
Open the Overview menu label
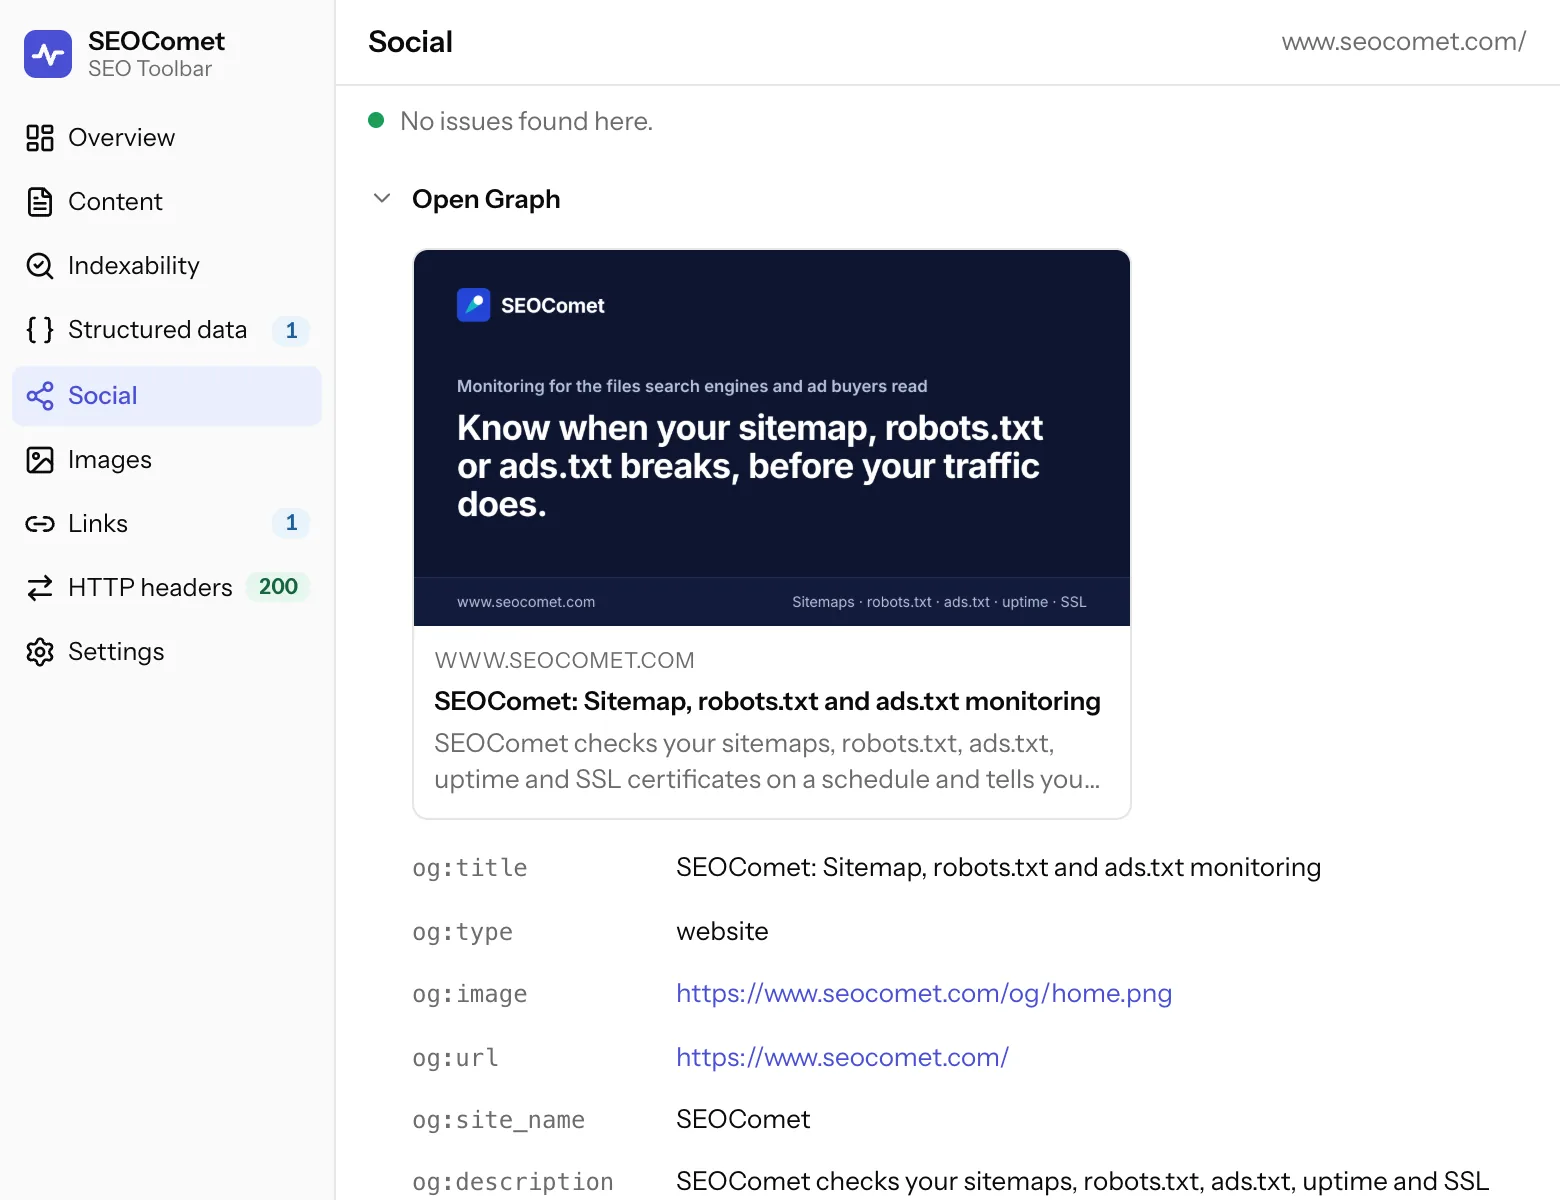coord(122,138)
